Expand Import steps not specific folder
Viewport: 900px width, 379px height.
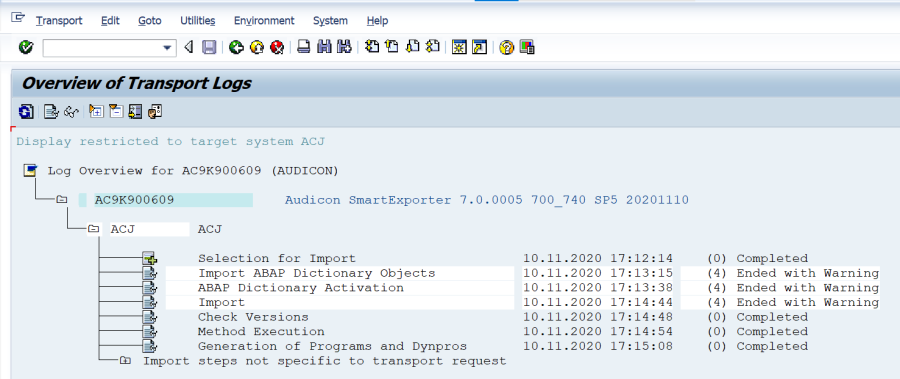tap(125, 361)
